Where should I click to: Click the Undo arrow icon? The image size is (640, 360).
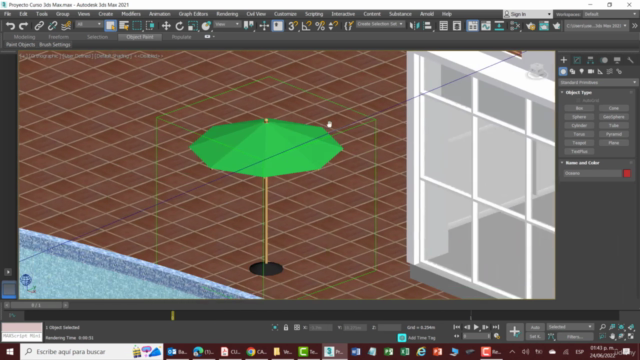10,26
